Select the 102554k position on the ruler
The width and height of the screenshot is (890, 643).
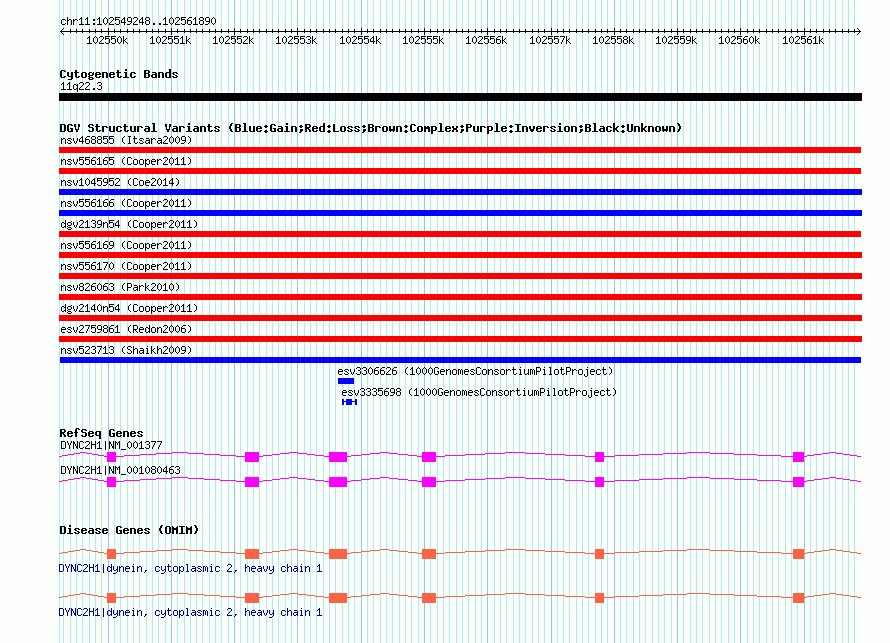[x=360, y=40]
